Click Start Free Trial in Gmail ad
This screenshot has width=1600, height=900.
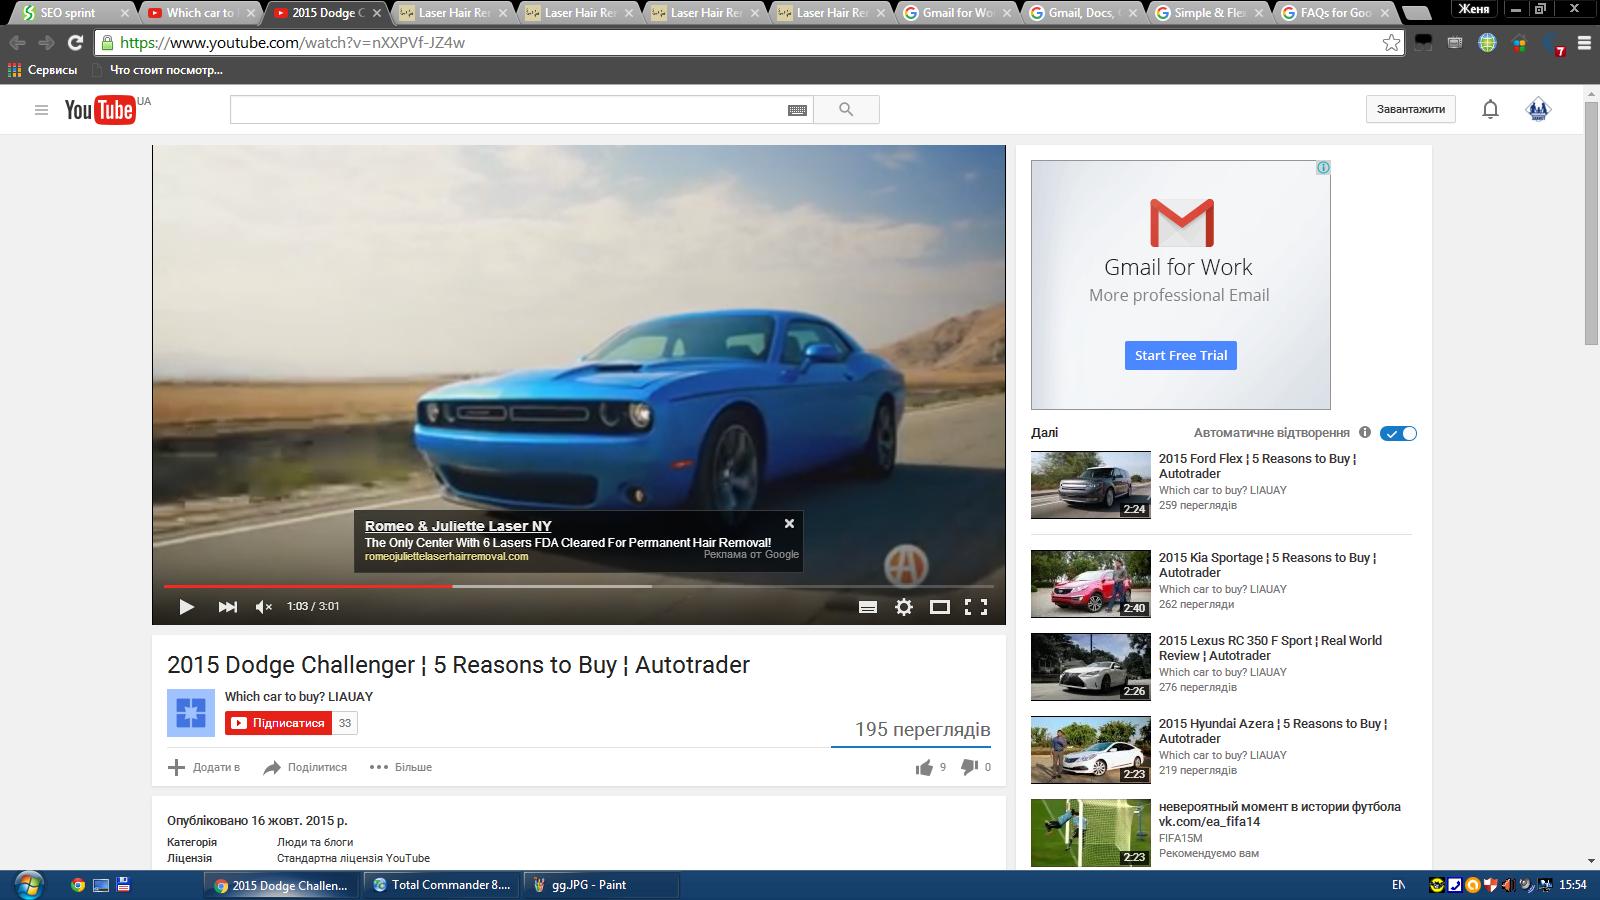click(1181, 355)
